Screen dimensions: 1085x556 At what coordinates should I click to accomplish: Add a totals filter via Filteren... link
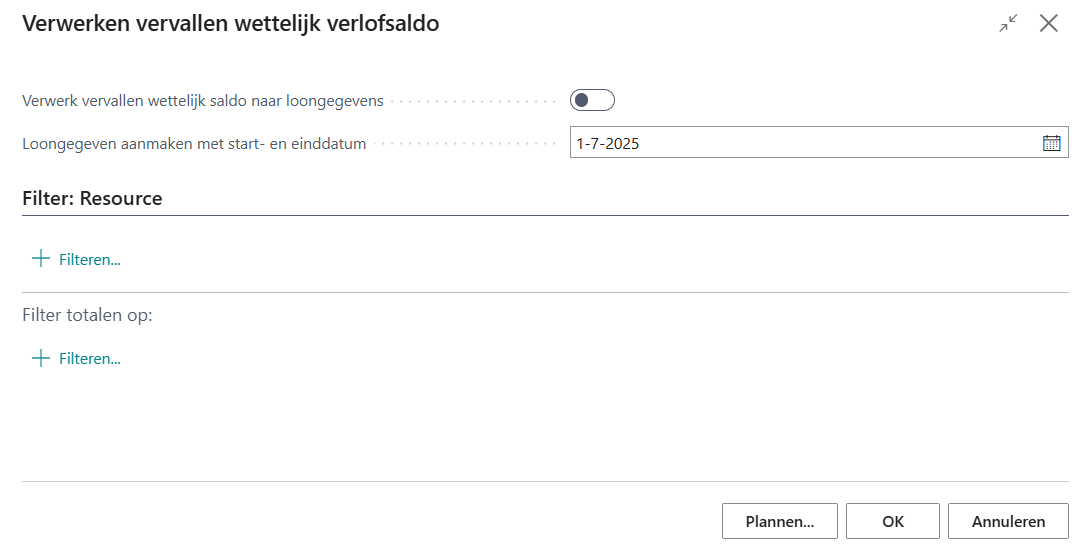click(89, 359)
